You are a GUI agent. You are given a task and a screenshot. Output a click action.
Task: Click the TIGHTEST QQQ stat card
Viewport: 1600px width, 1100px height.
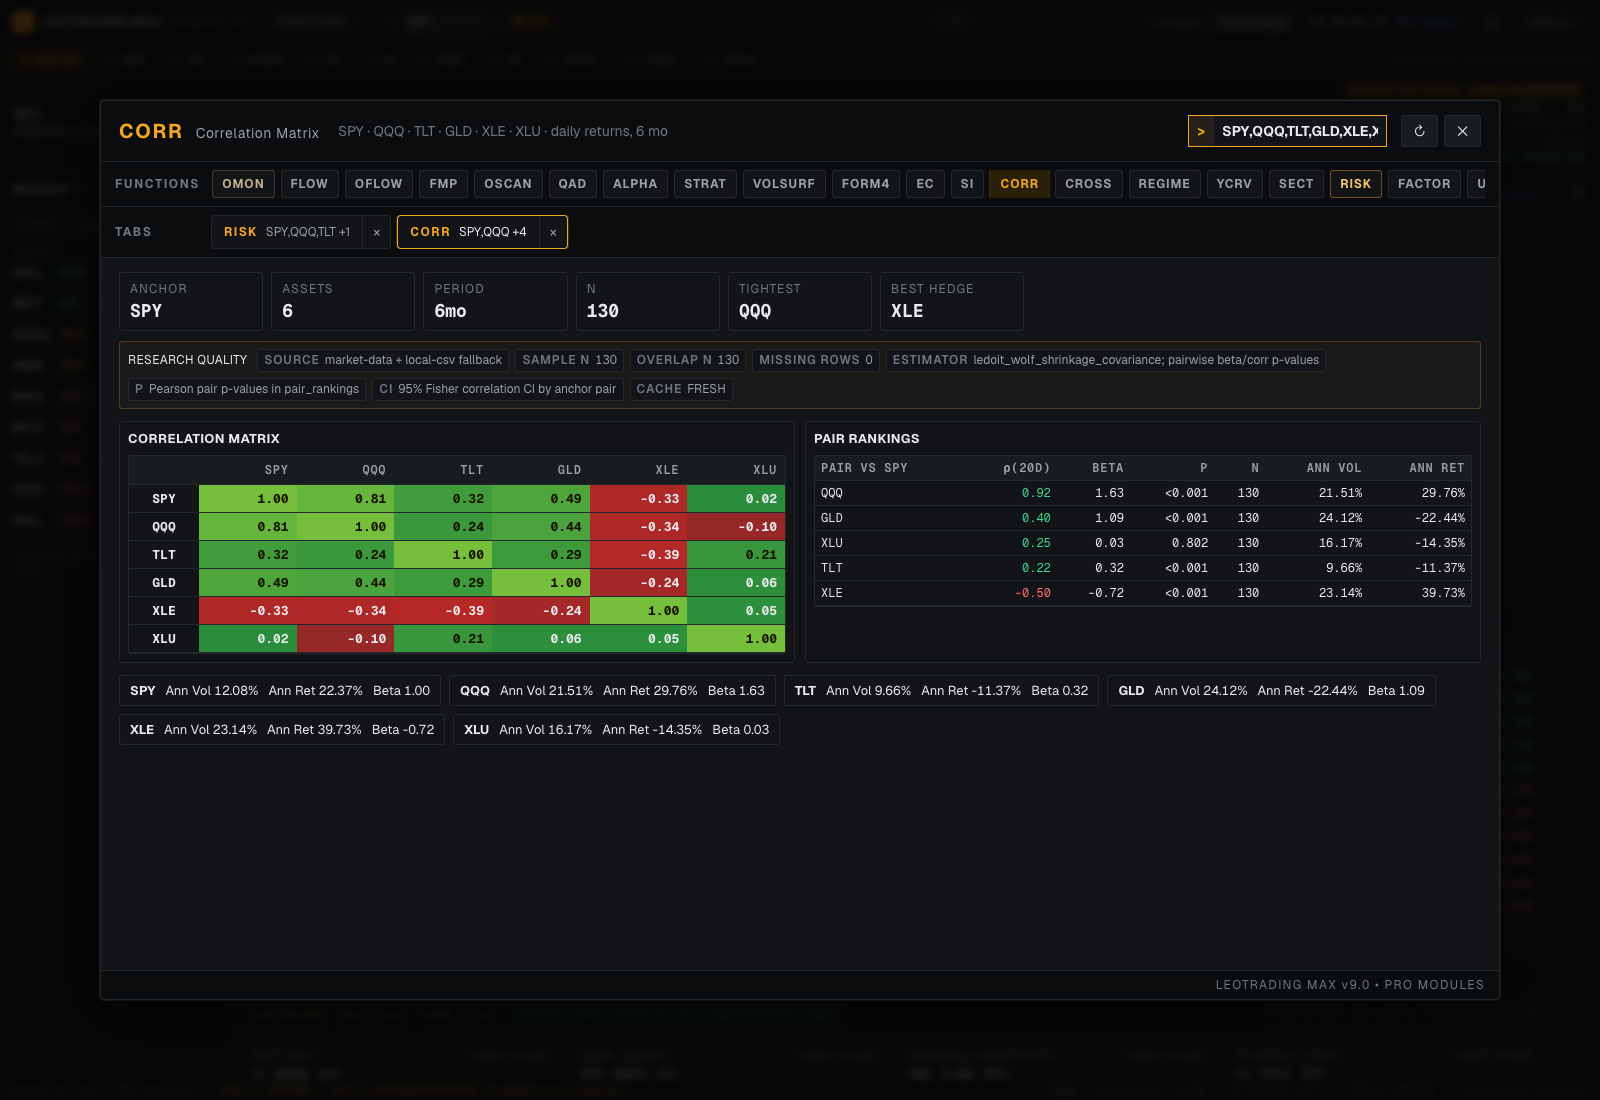(799, 301)
